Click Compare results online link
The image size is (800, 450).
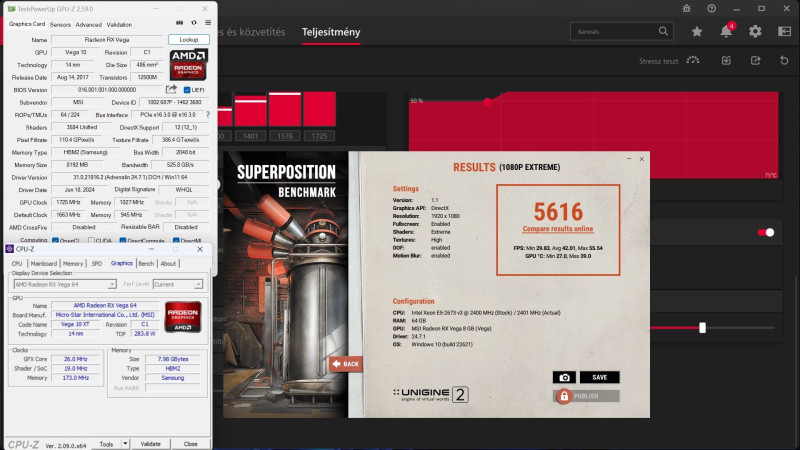point(558,229)
